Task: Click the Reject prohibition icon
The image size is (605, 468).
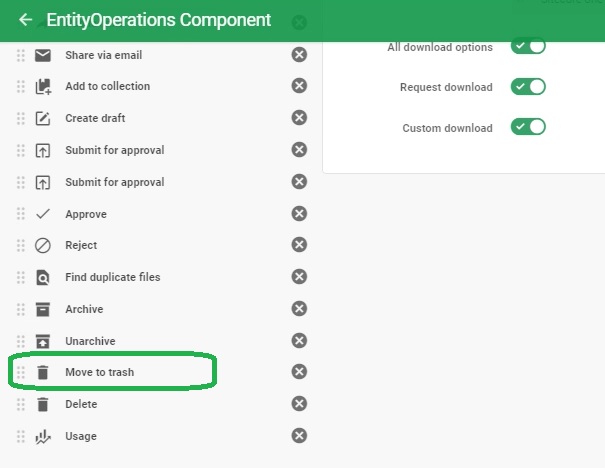Action: [43, 246]
